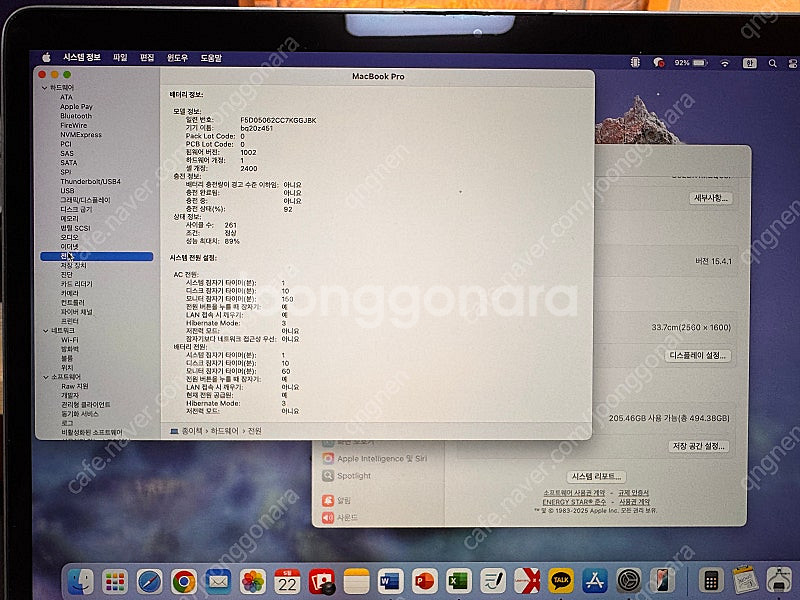Open the App Store from Dock
The image size is (800, 600).
(594, 580)
